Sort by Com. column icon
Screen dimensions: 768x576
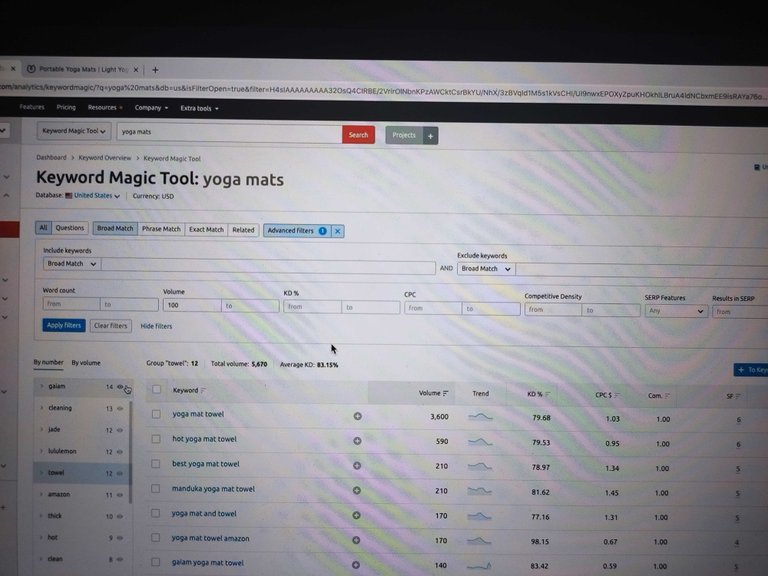click(x=668, y=396)
